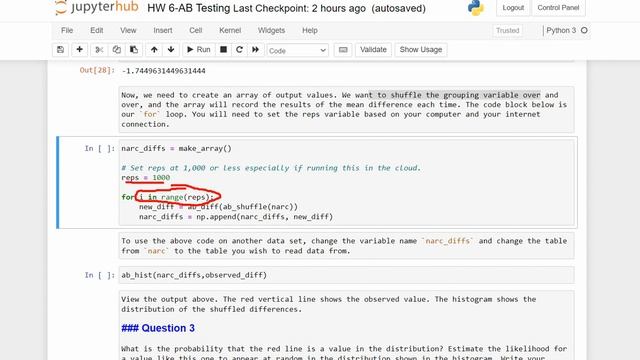Save notebook with the floppy disk icon
Image resolution: width=640 pixels, height=360 pixels.
[60, 50]
